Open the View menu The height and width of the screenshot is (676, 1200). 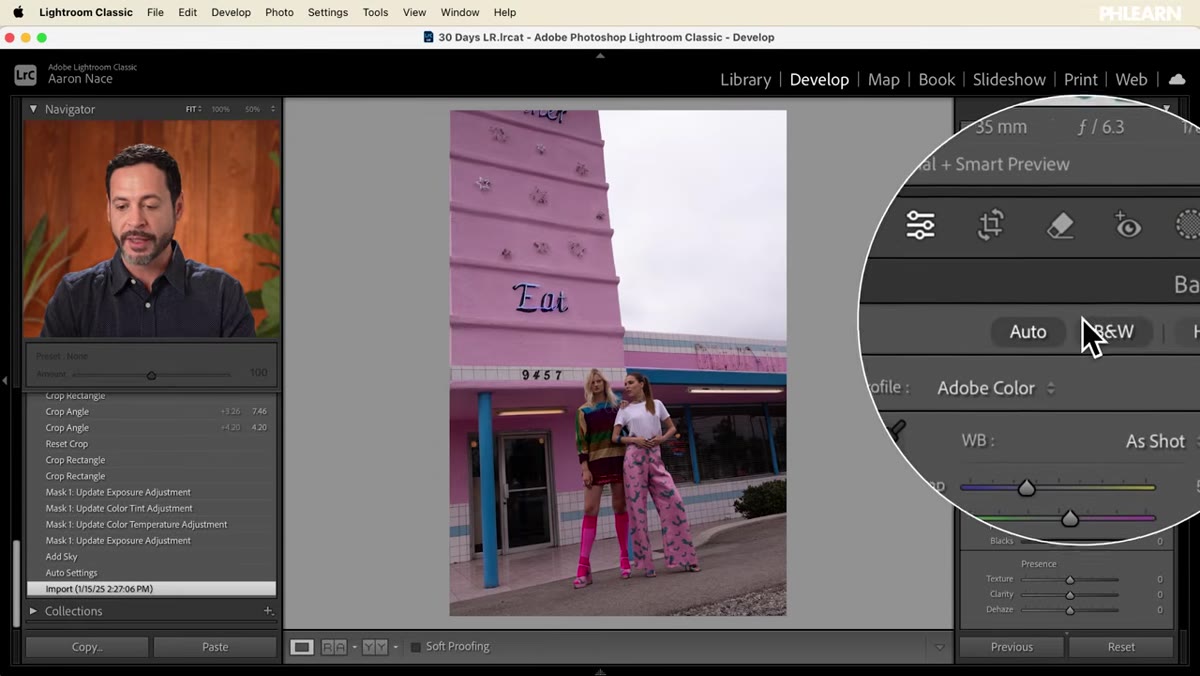(414, 12)
